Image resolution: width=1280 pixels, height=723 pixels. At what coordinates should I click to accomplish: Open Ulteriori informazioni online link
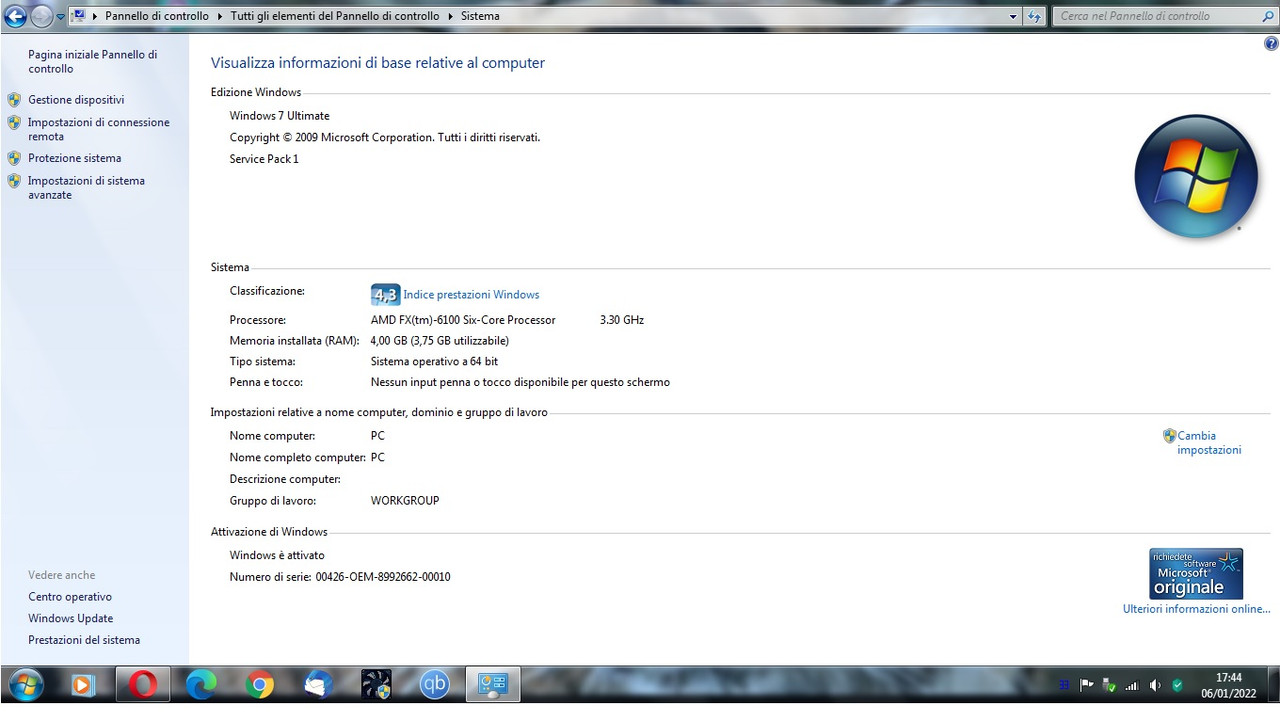[x=1196, y=609]
